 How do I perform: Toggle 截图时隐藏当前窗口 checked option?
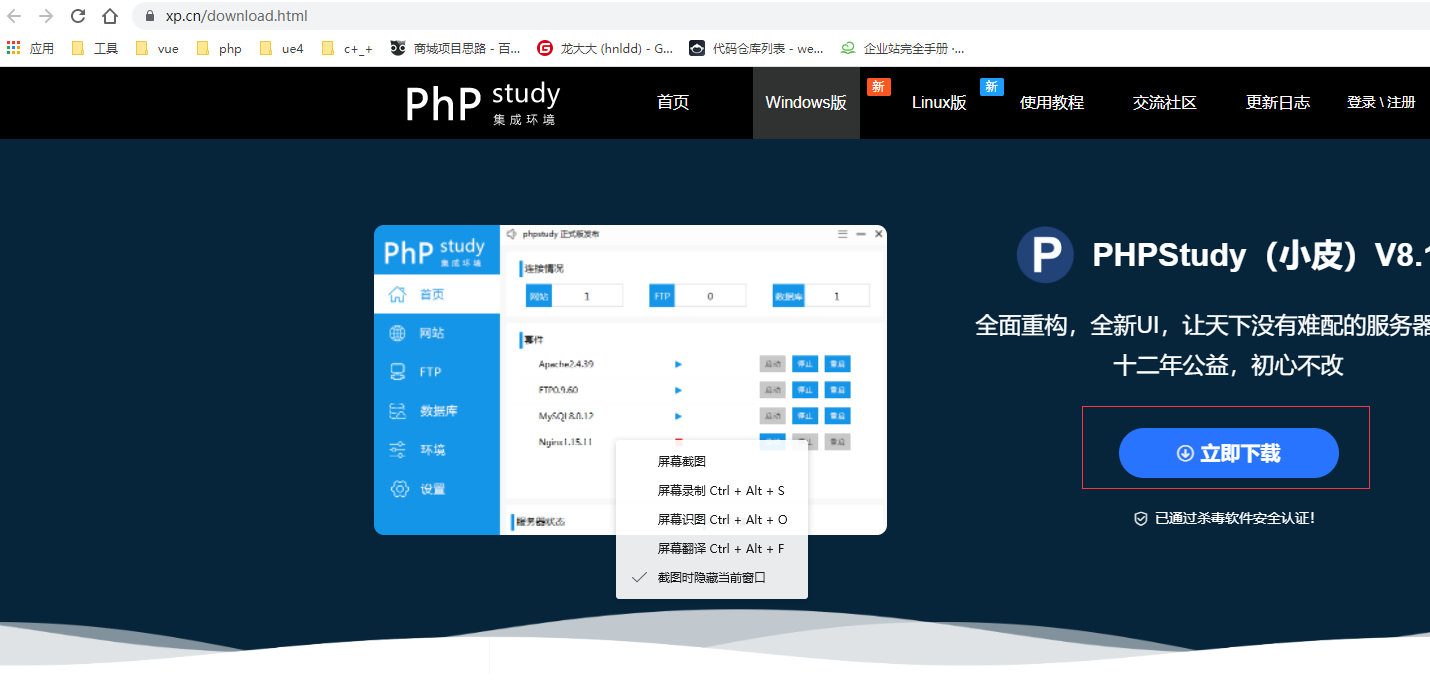[712, 578]
